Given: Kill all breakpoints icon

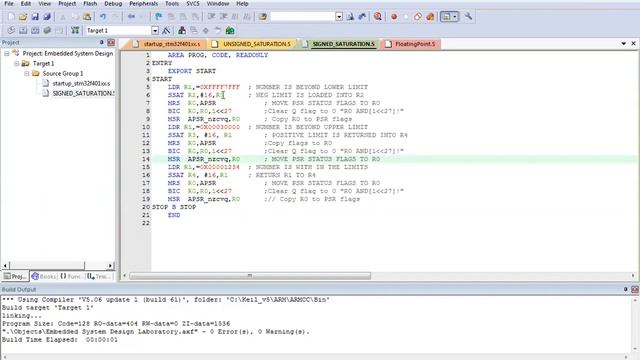Looking at the screenshot, I should click(430, 17).
